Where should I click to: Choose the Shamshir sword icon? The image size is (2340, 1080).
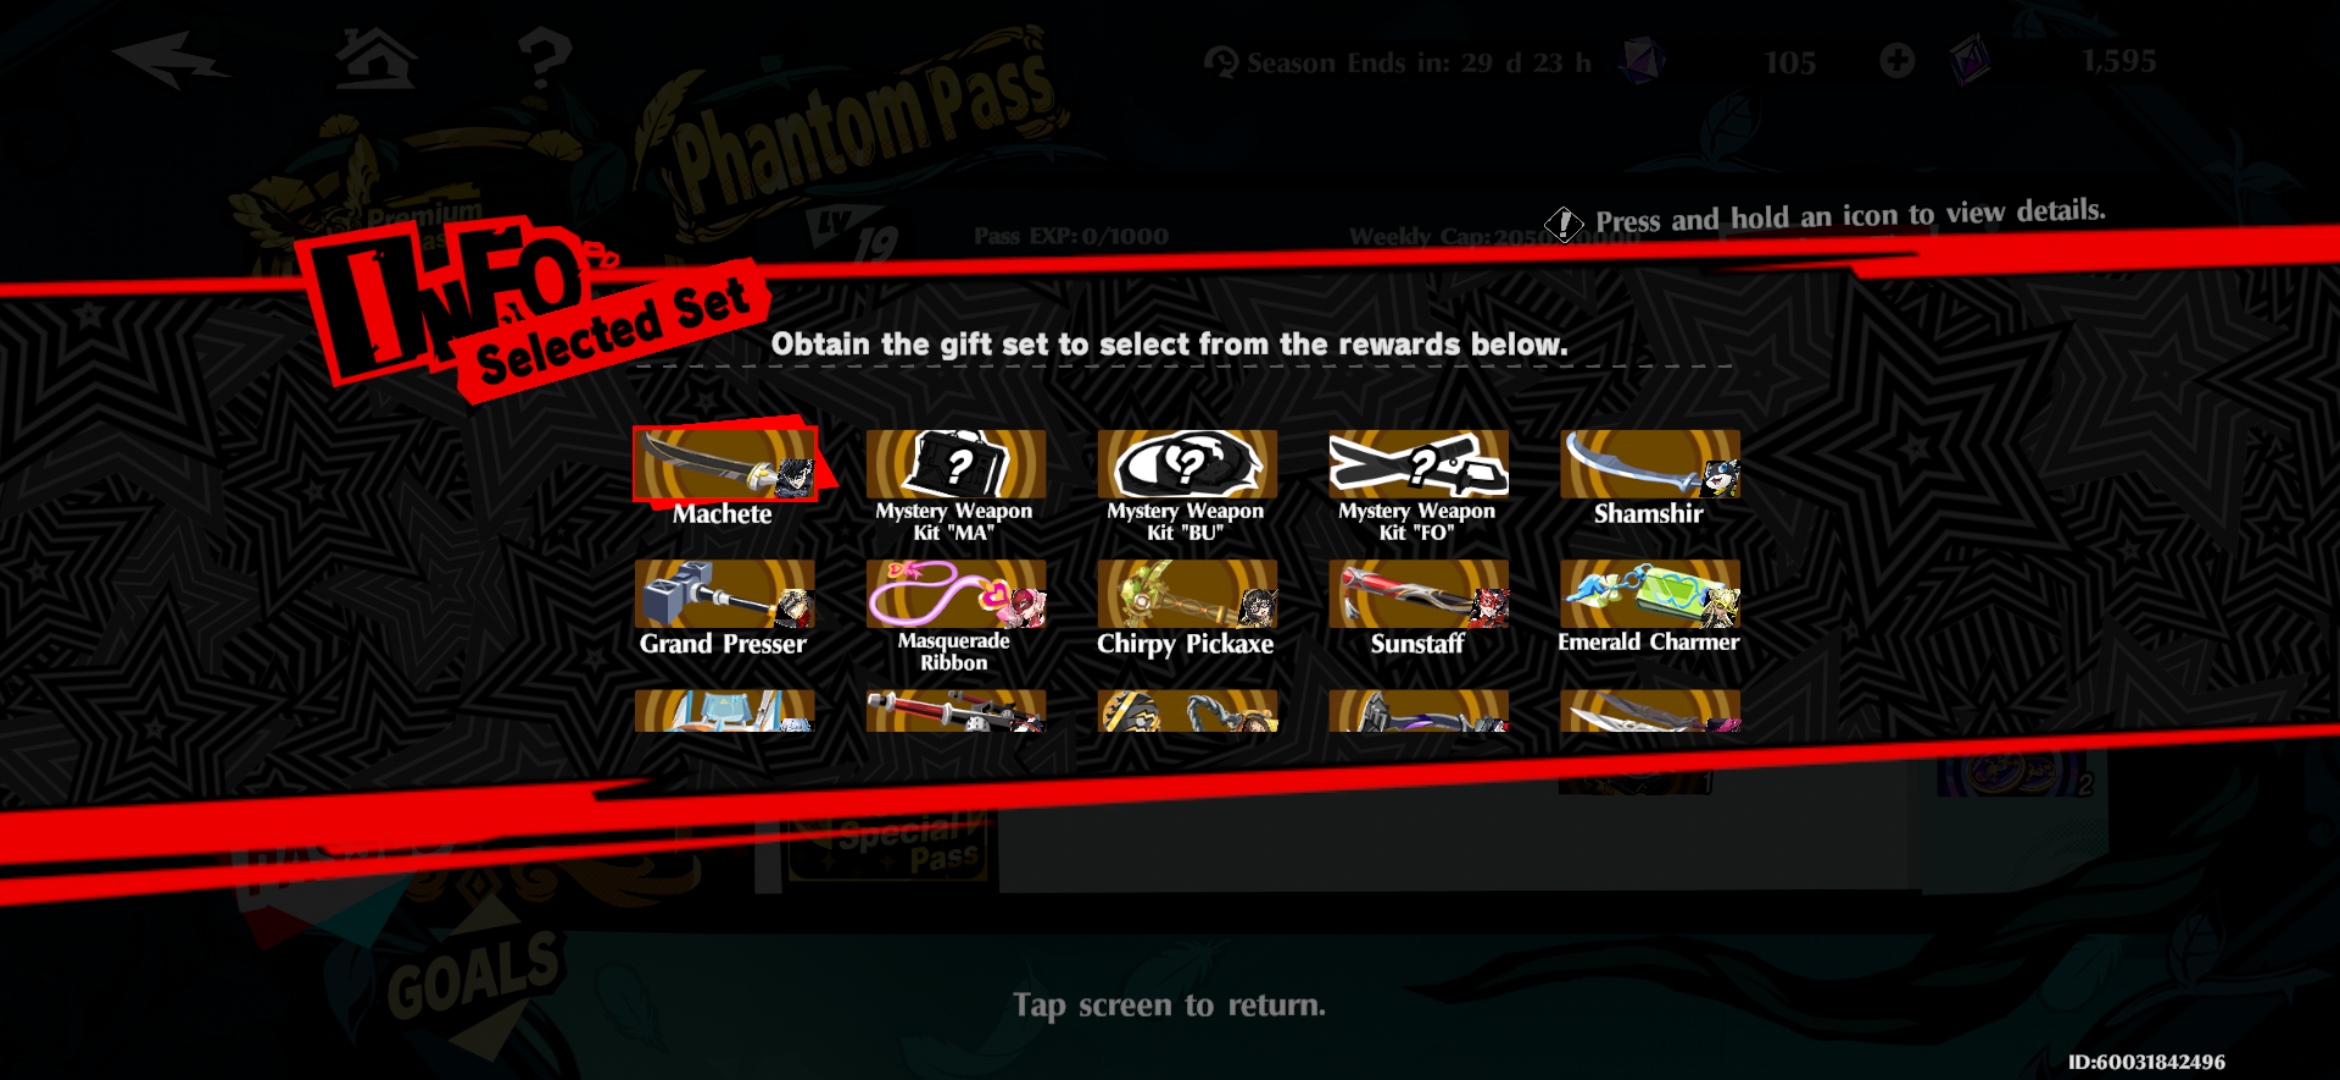tap(1650, 464)
